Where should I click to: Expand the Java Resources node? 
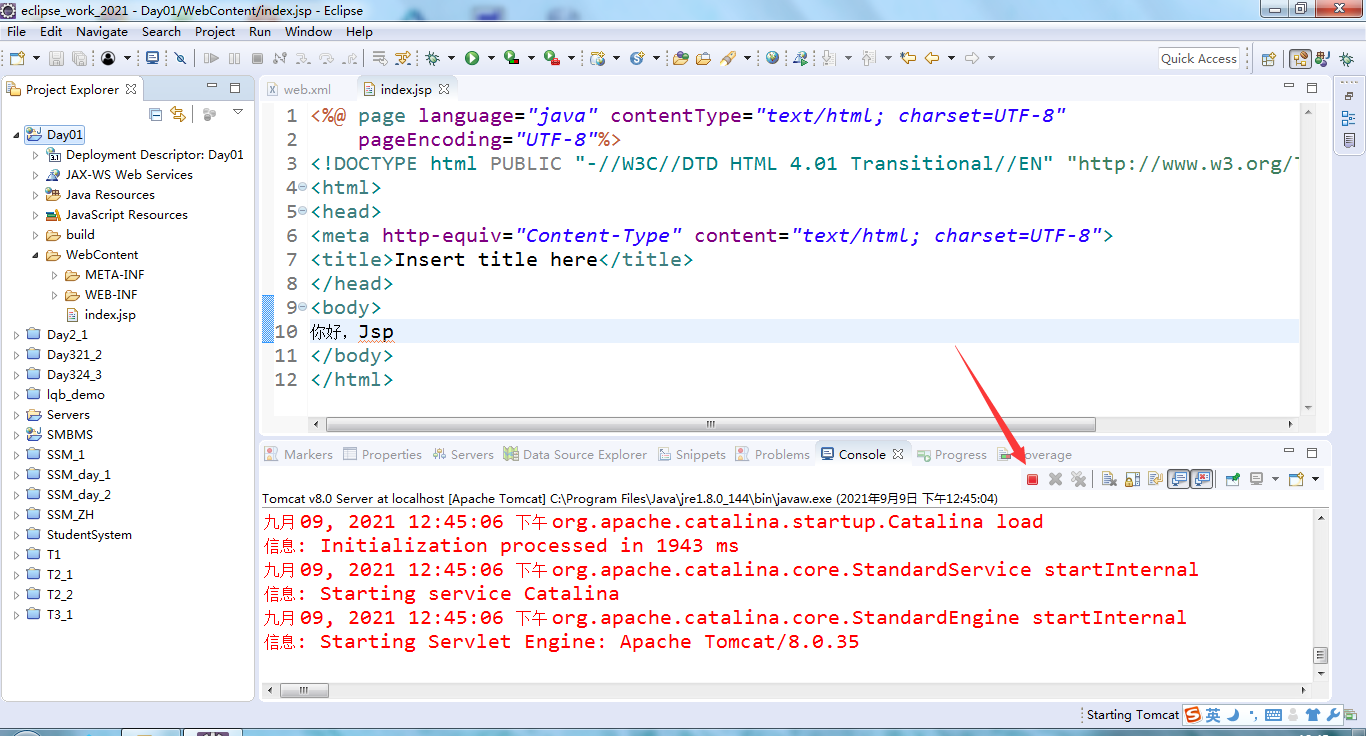pos(35,195)
